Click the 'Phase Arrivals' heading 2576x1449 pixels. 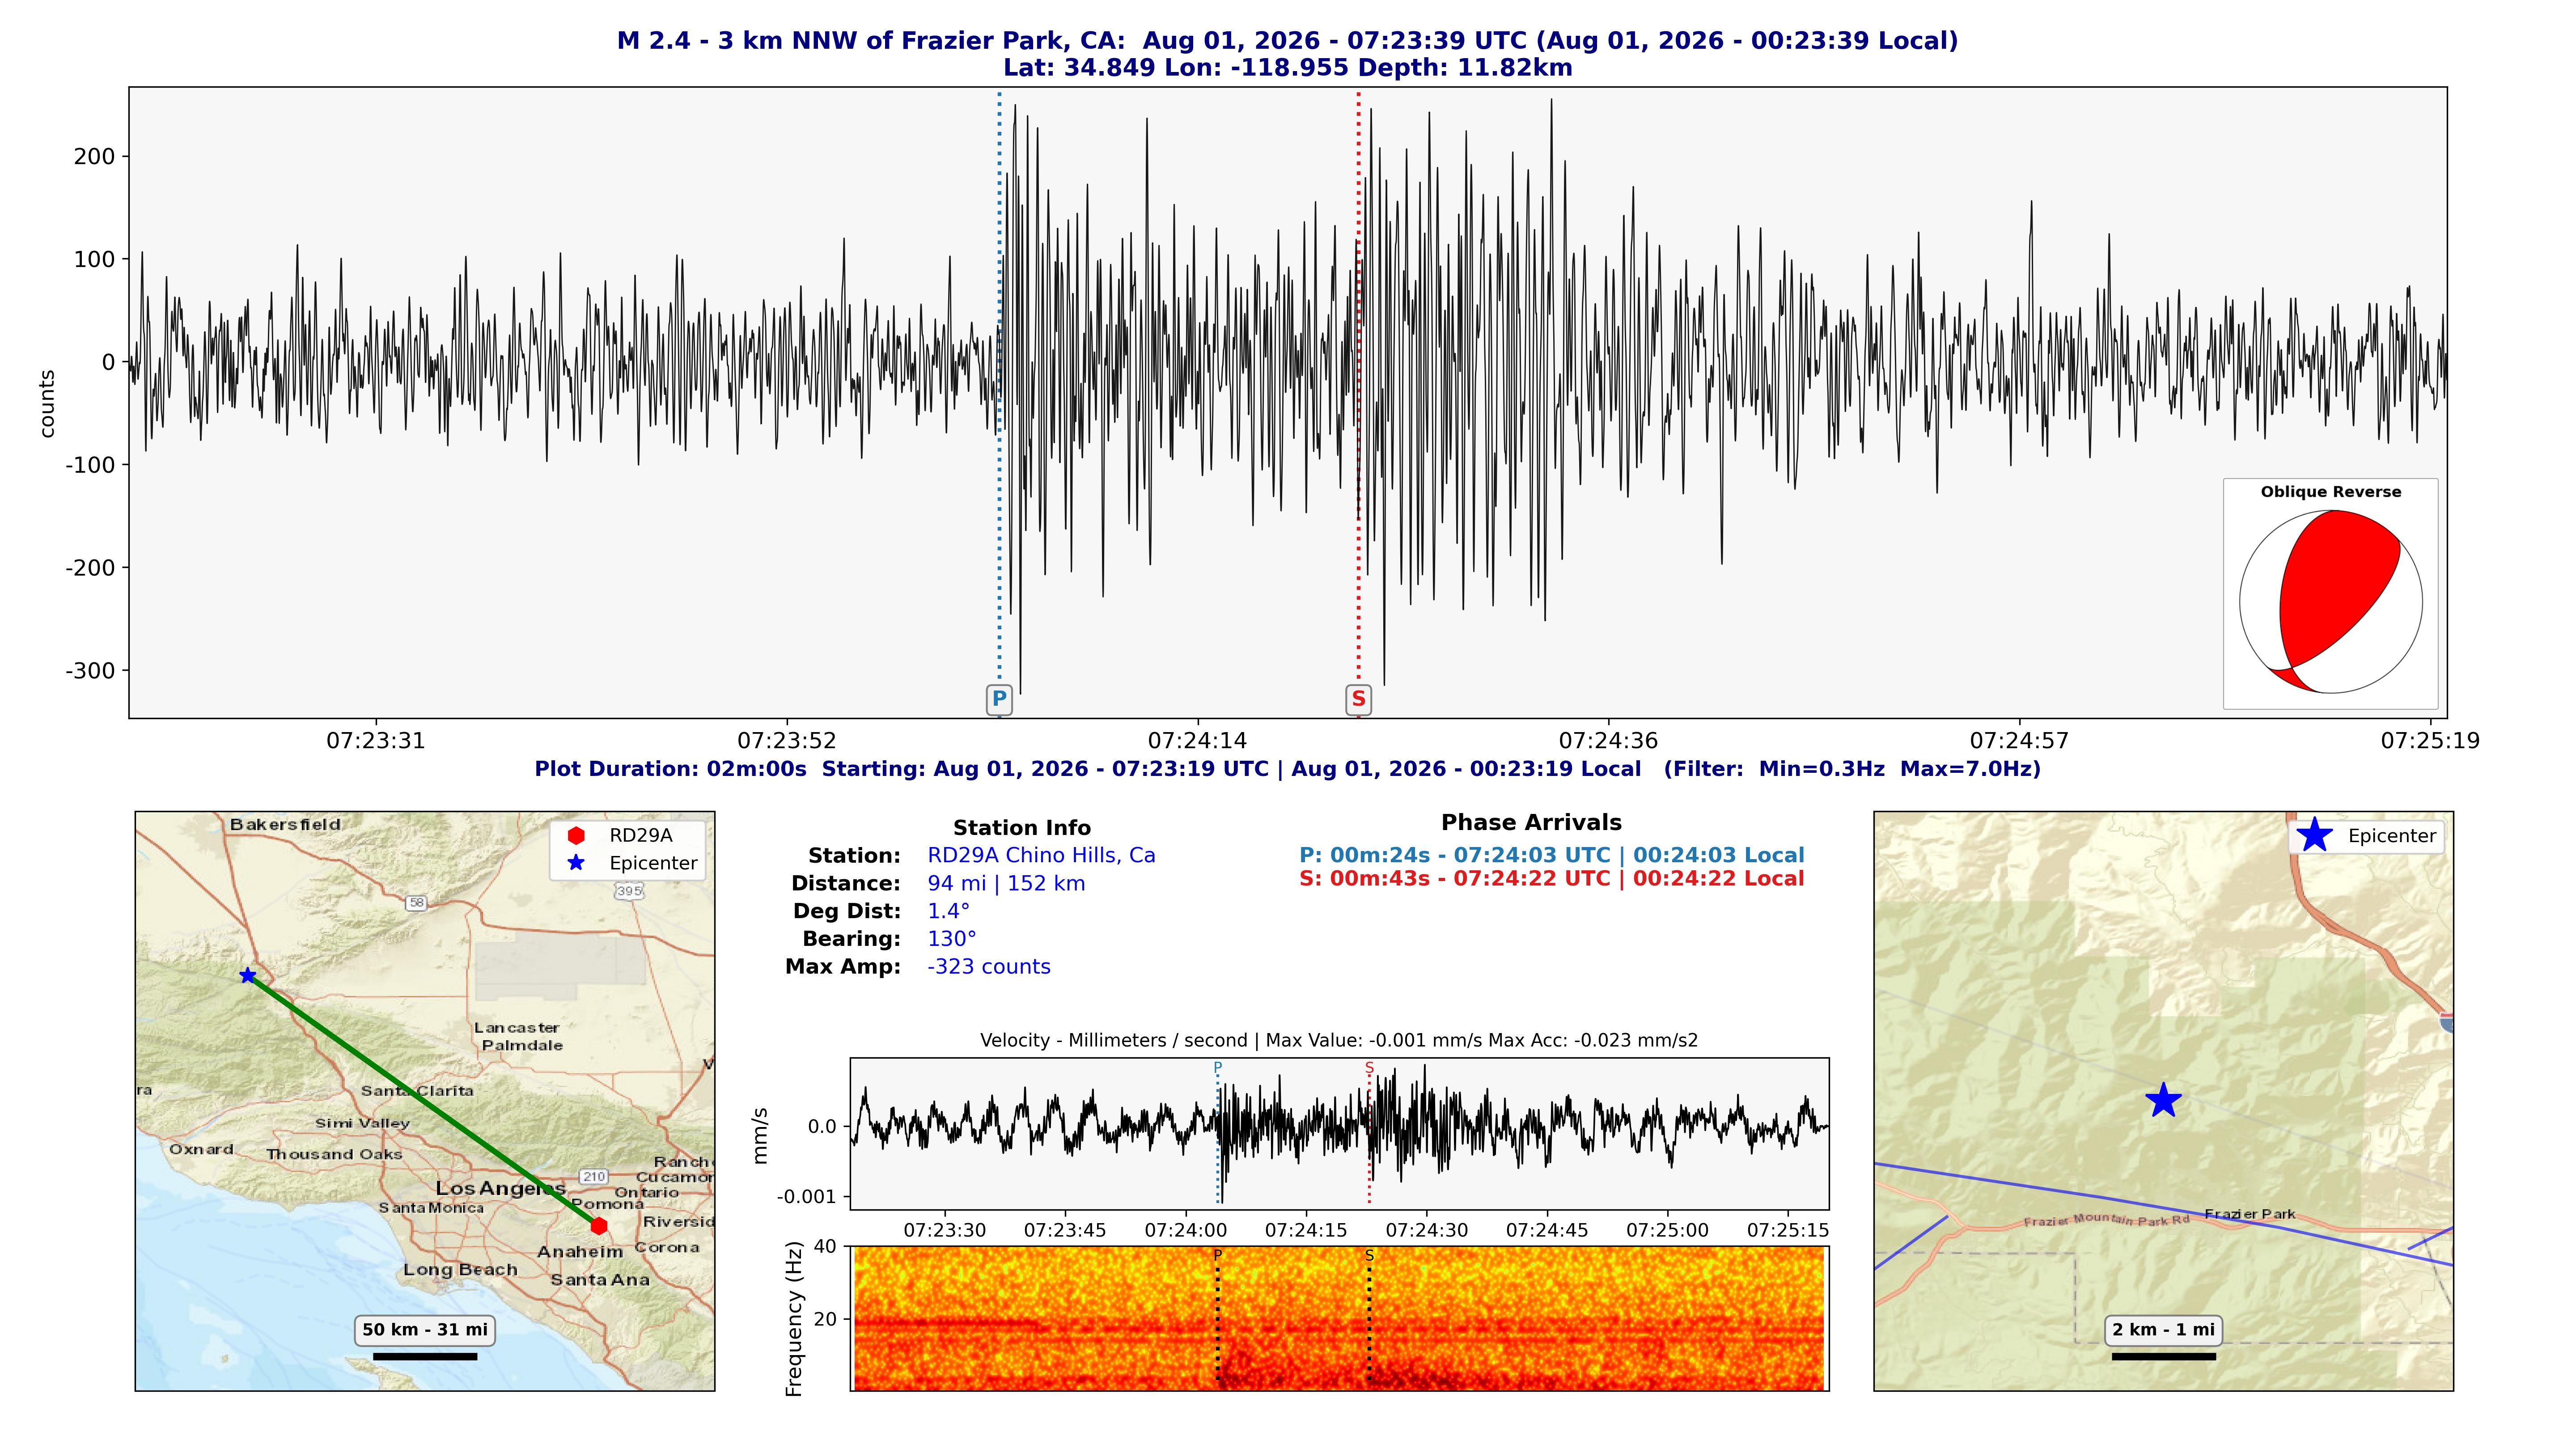click(x=1531, y=823)
